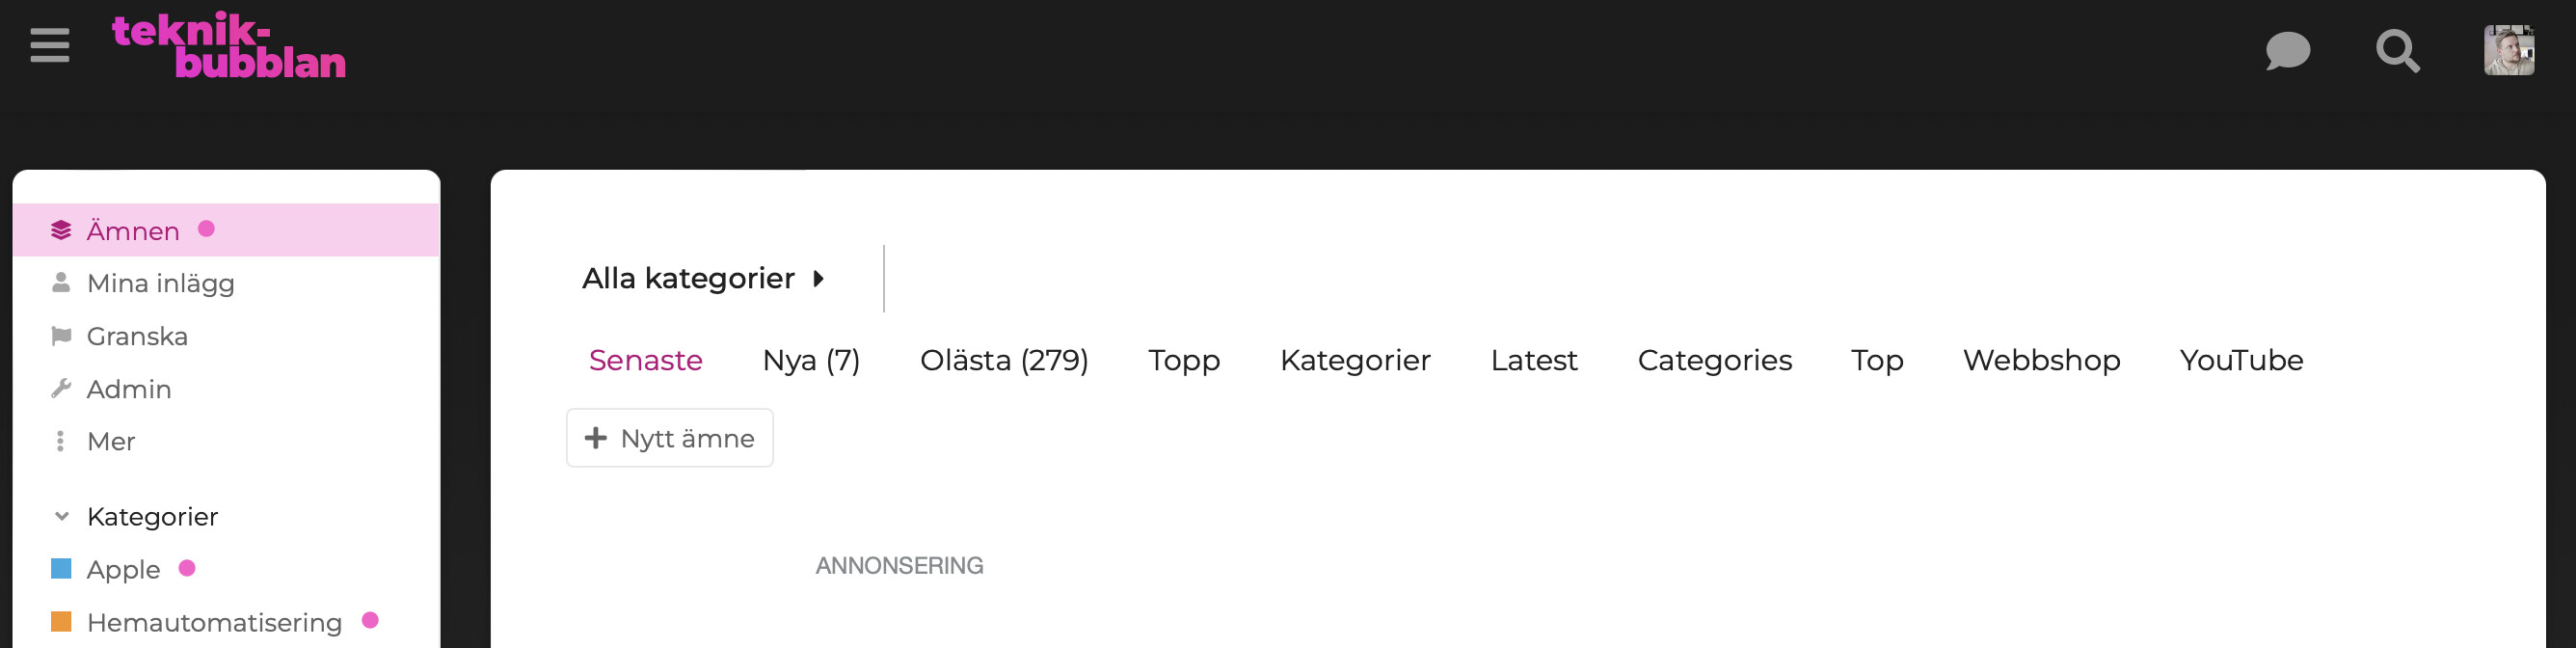
Task: Open the search magnifier icon
Action: pyautogui.click(x=2398, y=50)
